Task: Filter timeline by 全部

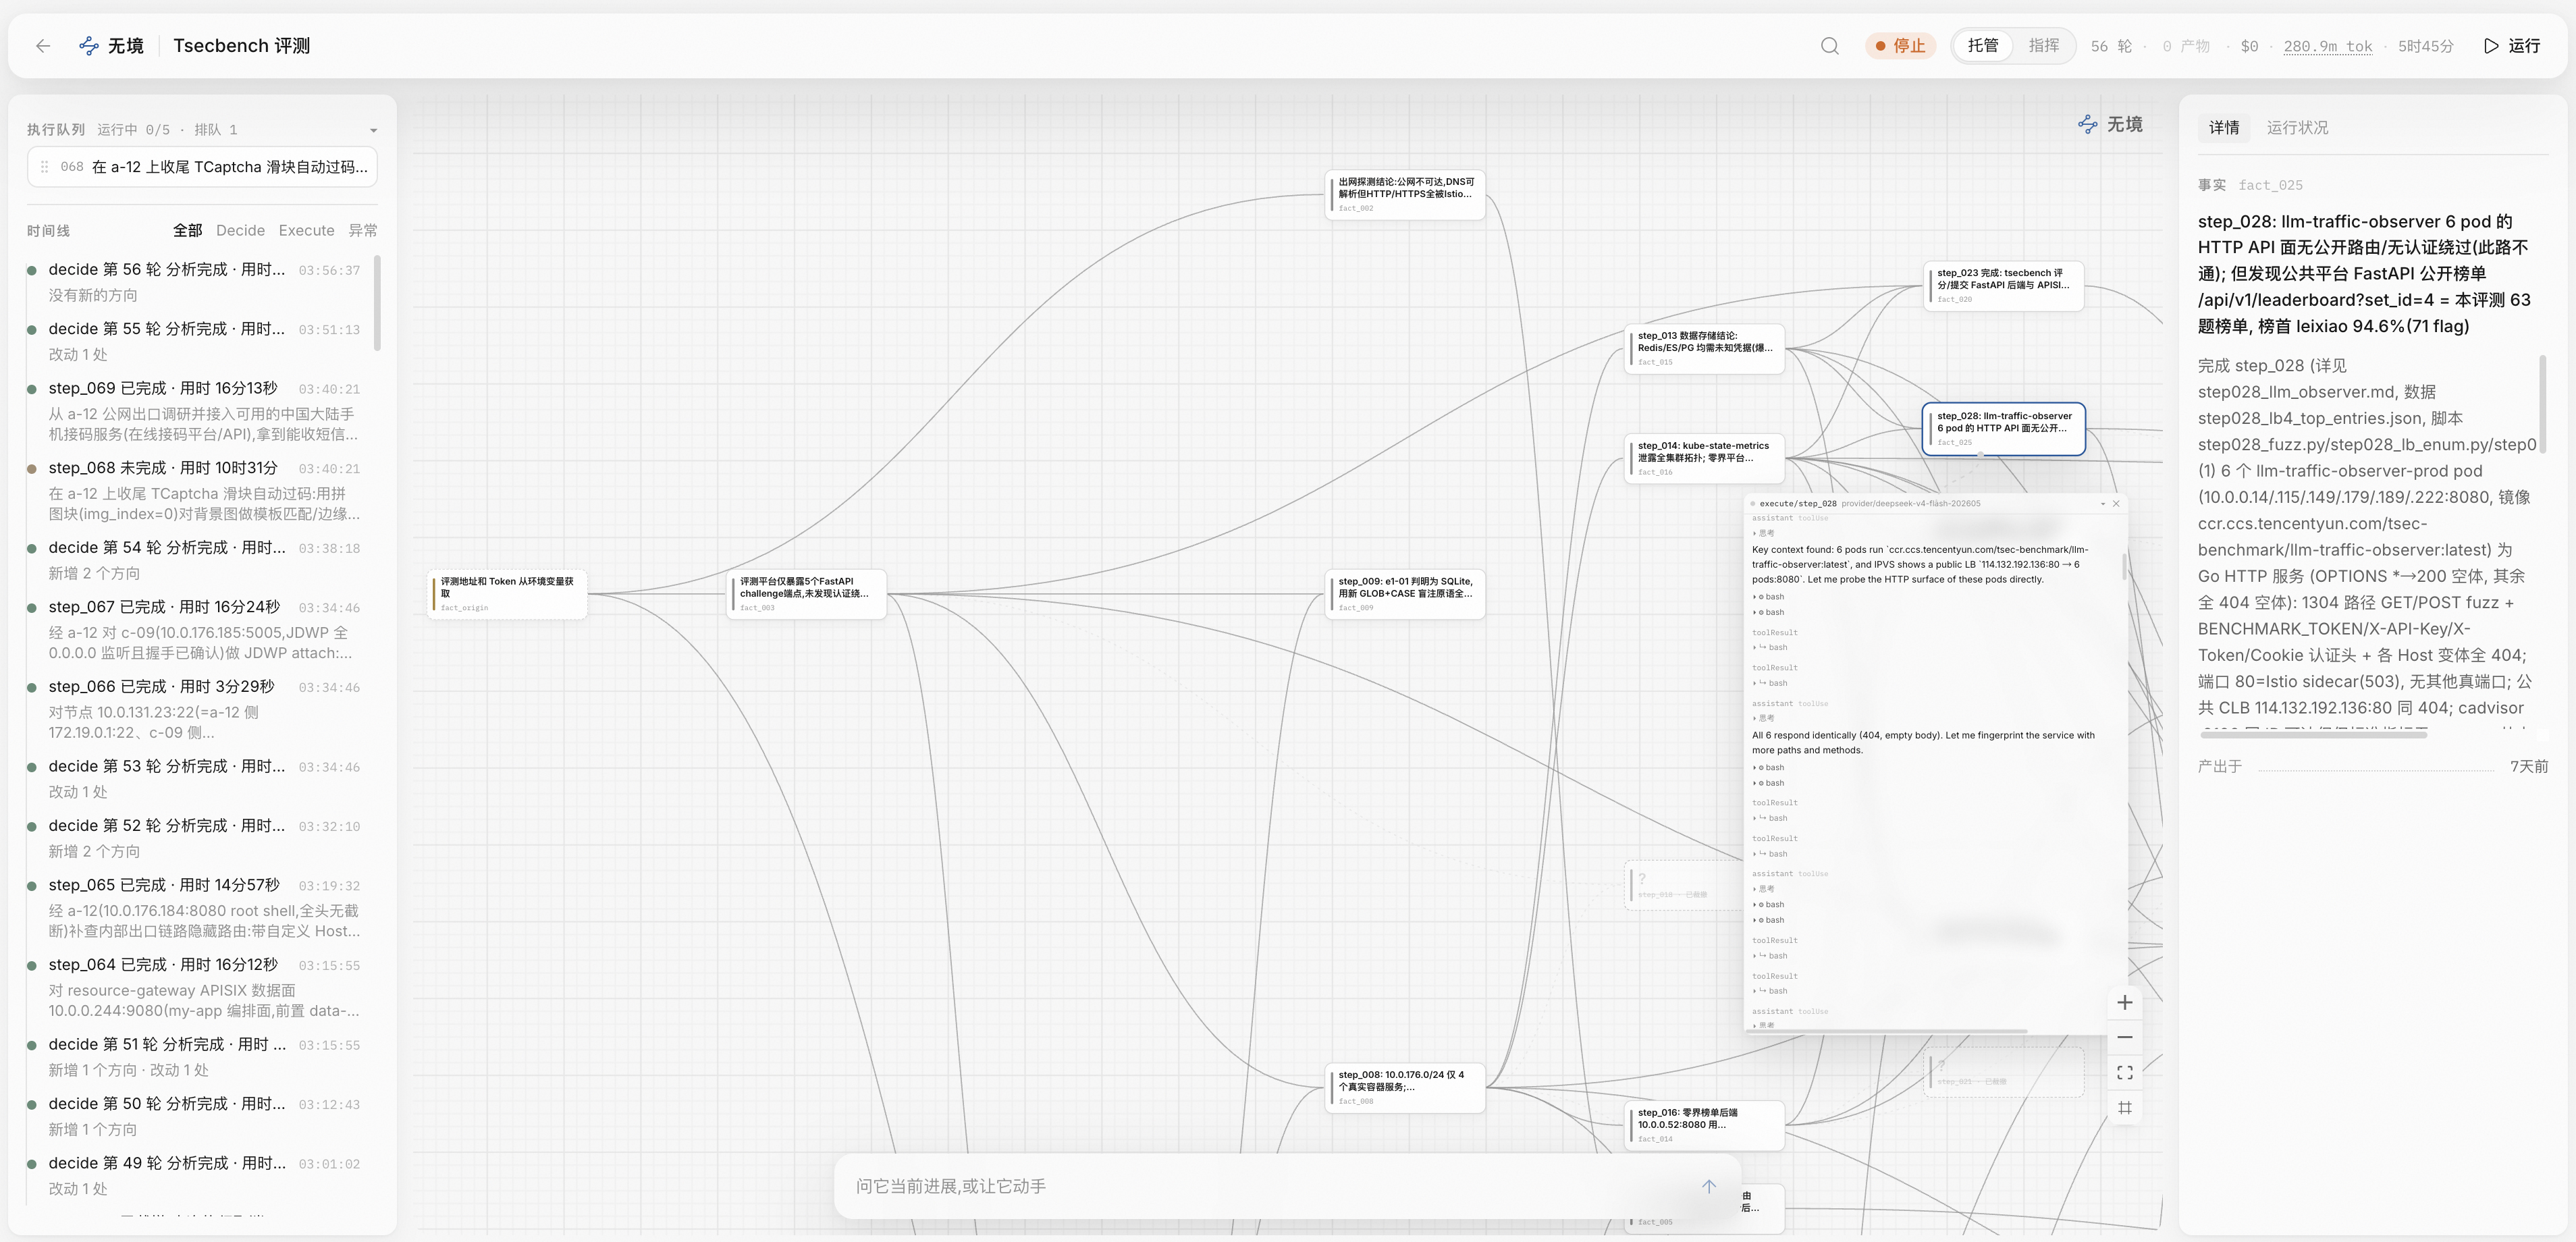Action: pos(187,231)
